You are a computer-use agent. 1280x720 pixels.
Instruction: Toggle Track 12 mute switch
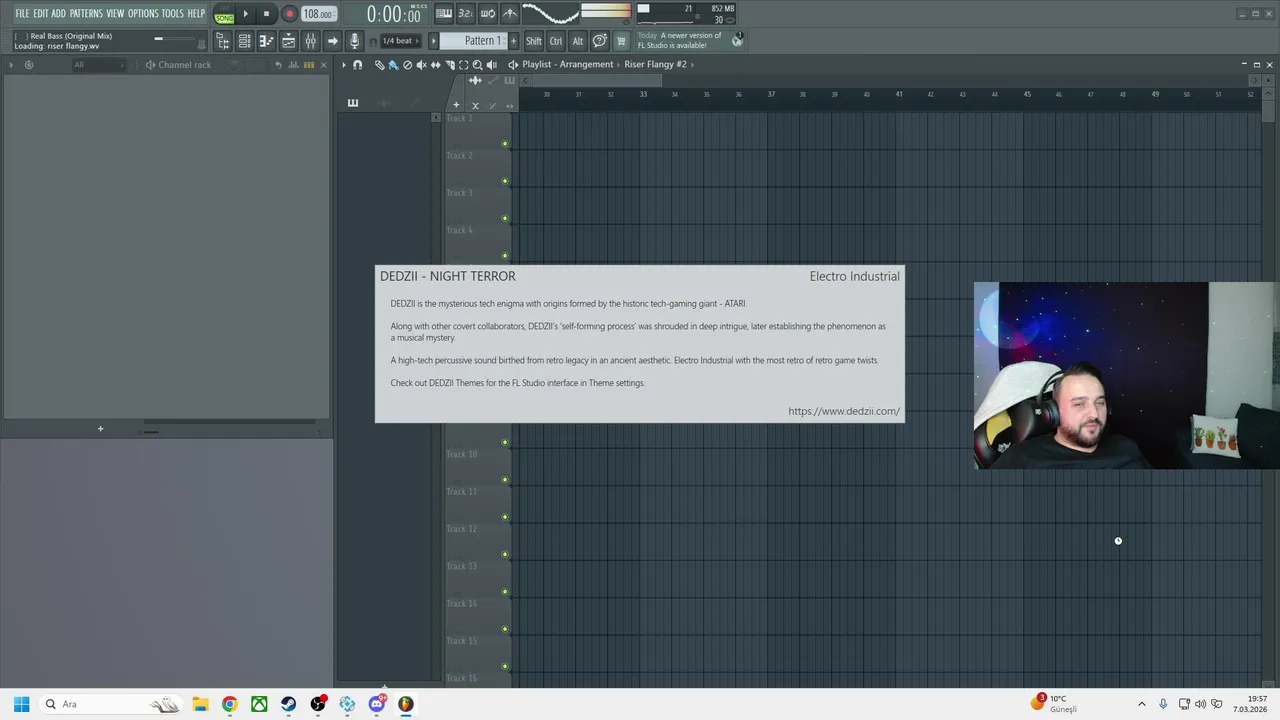[505, 554]
